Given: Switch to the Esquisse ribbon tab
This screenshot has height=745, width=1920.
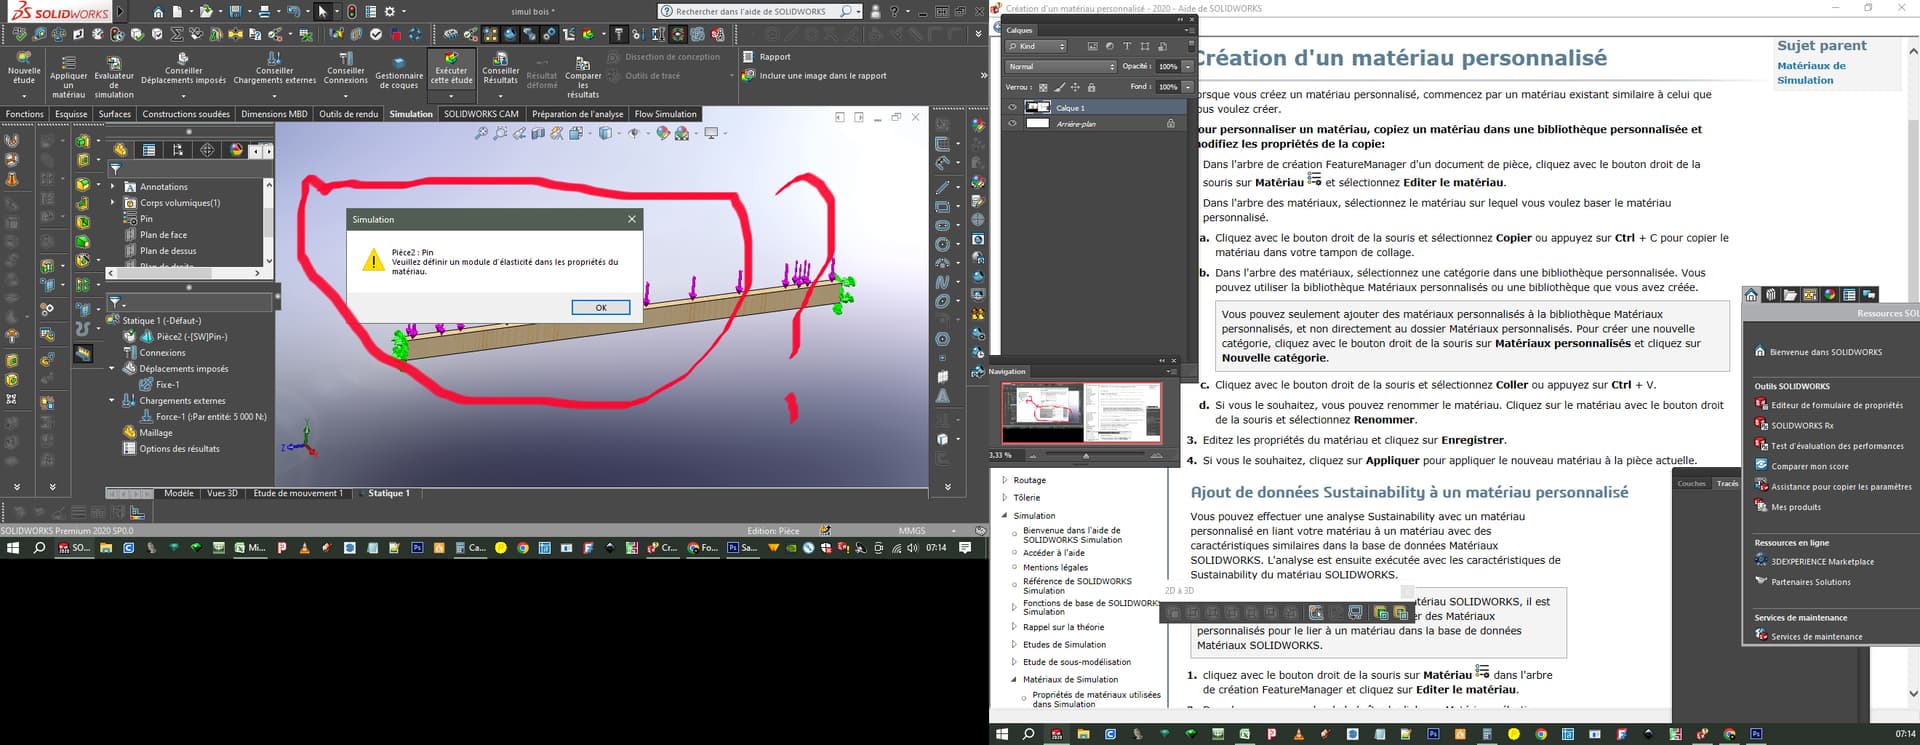Looking at the screenshot, I should 71,114.
